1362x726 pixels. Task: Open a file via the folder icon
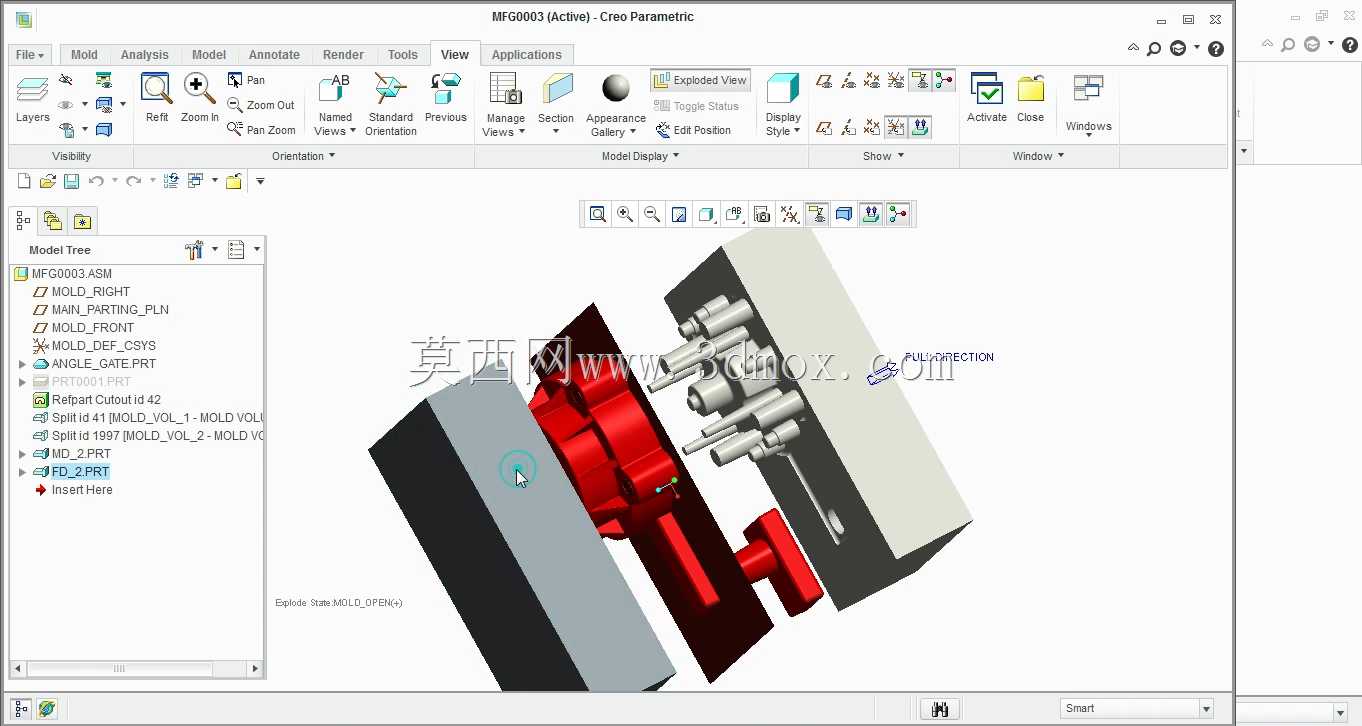pos(48,181)
